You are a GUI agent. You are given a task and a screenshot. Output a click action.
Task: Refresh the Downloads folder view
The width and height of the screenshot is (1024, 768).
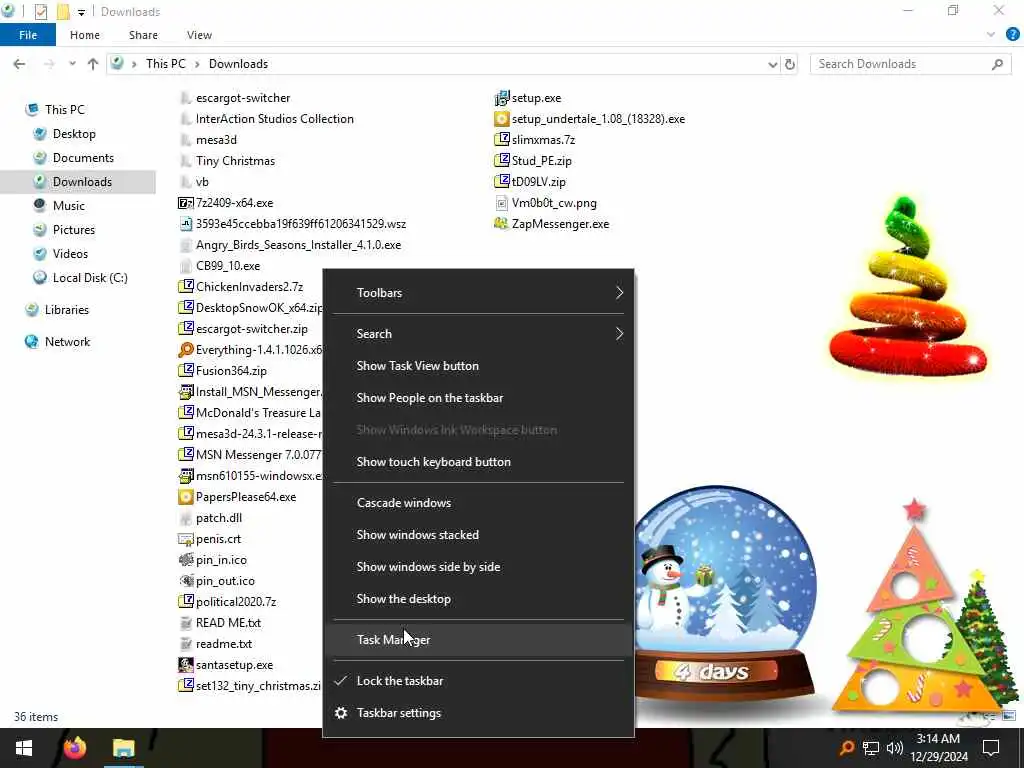coord(790,64)
